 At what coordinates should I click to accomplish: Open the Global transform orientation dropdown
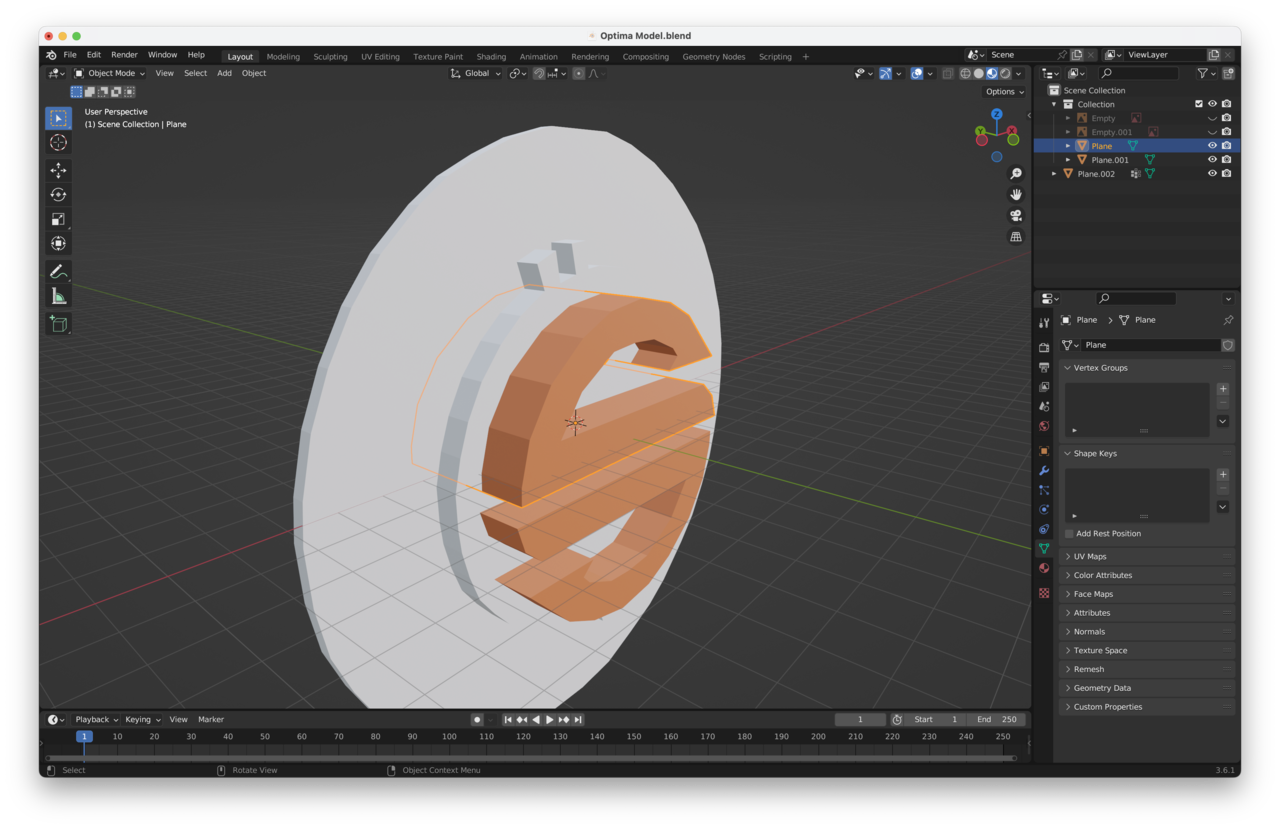[x=475, y=73]
